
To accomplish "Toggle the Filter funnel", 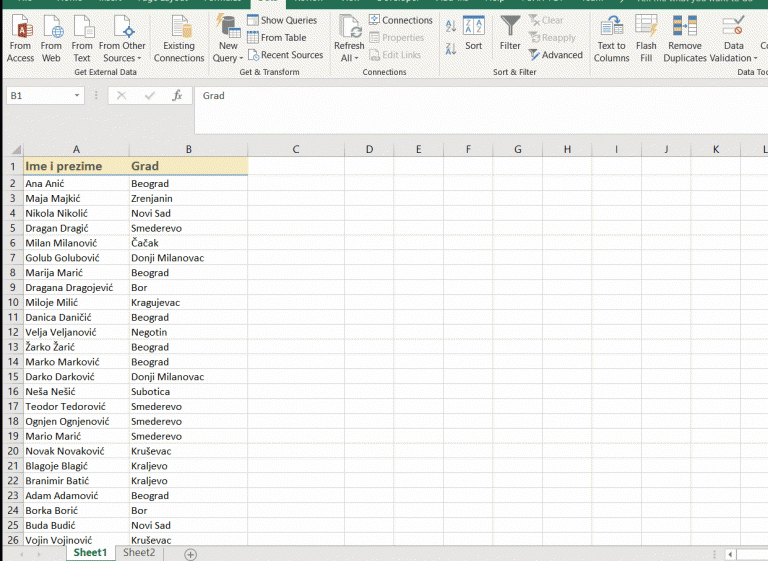I will (x=510, y=33).
